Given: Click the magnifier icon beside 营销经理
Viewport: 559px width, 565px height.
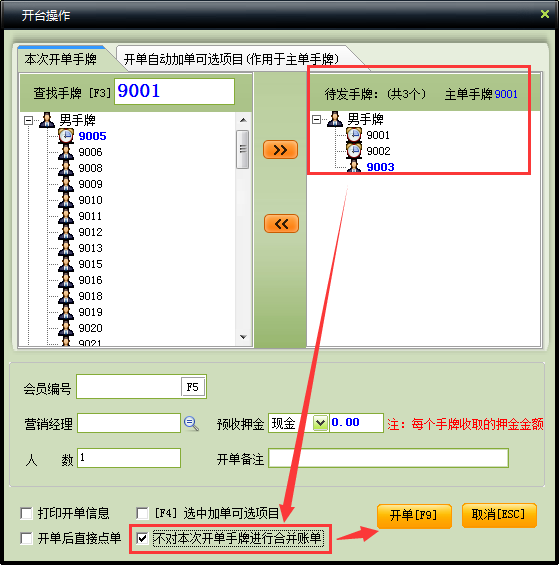Looking at the screenshot, I should click(191, 423).
